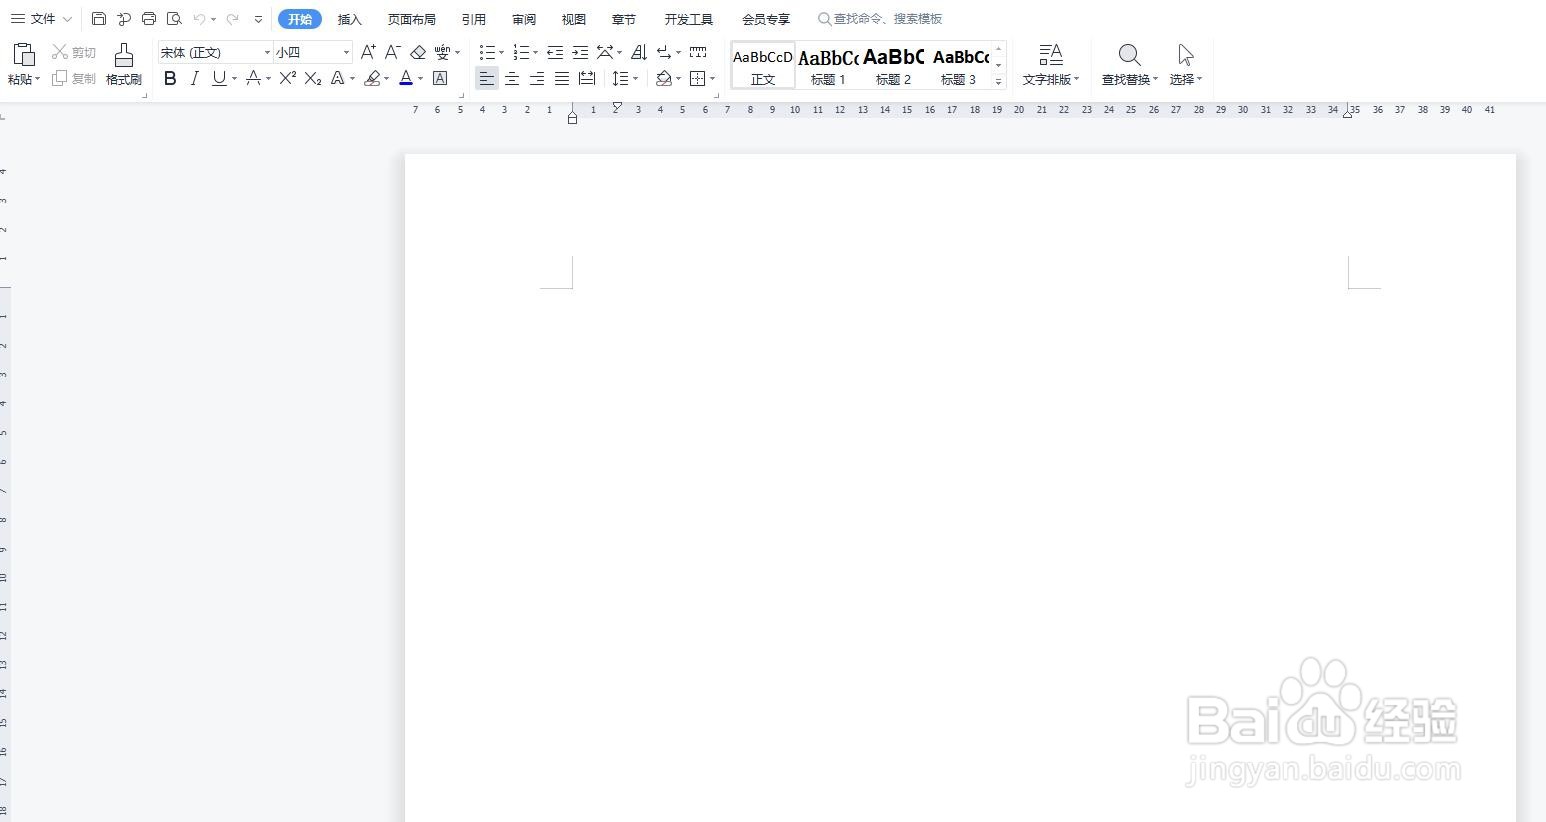Click the Paste (粘贴) clipboard icon
Viewport: 1546px width, 822px height.
coord(23,54)
